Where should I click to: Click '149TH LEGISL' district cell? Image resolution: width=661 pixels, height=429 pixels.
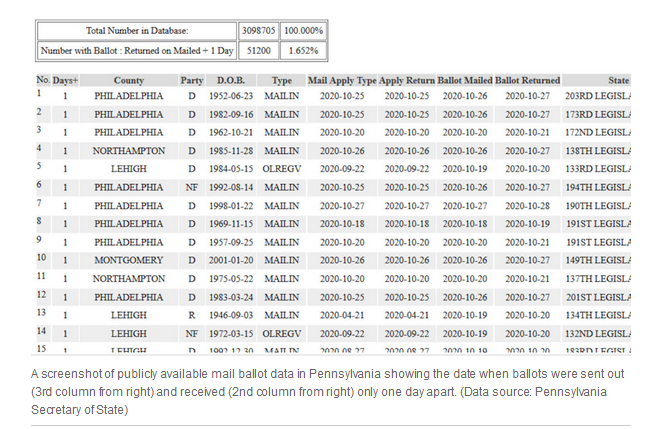coord(597,260)
